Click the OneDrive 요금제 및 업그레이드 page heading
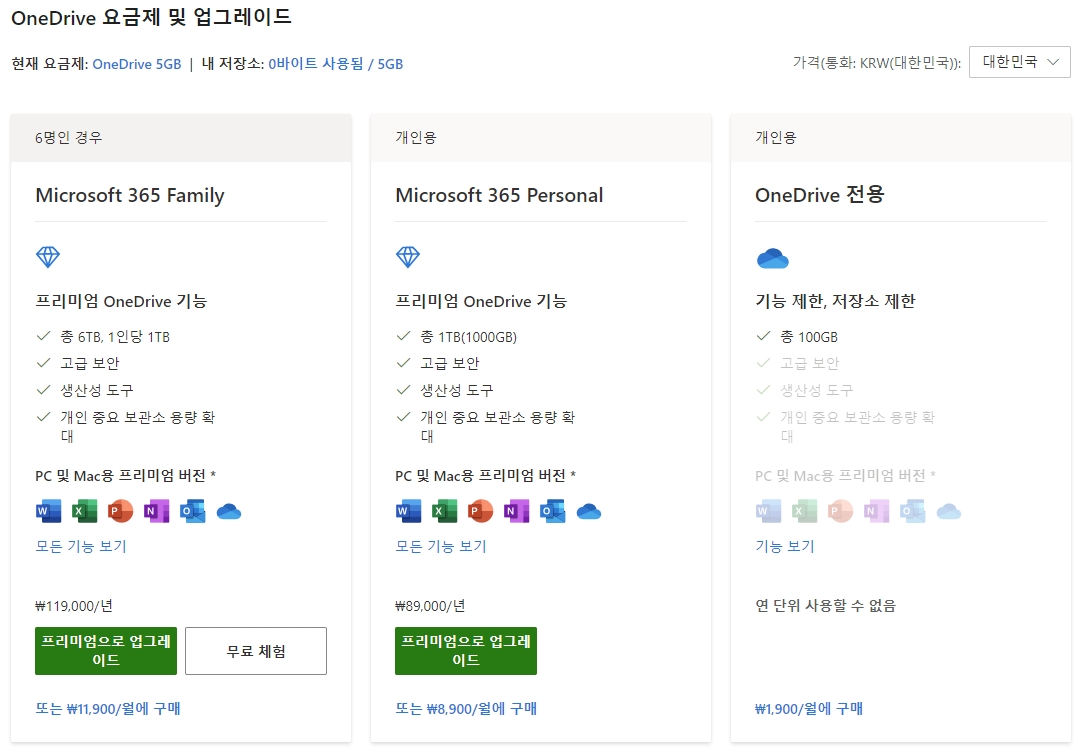 point(152,17)
